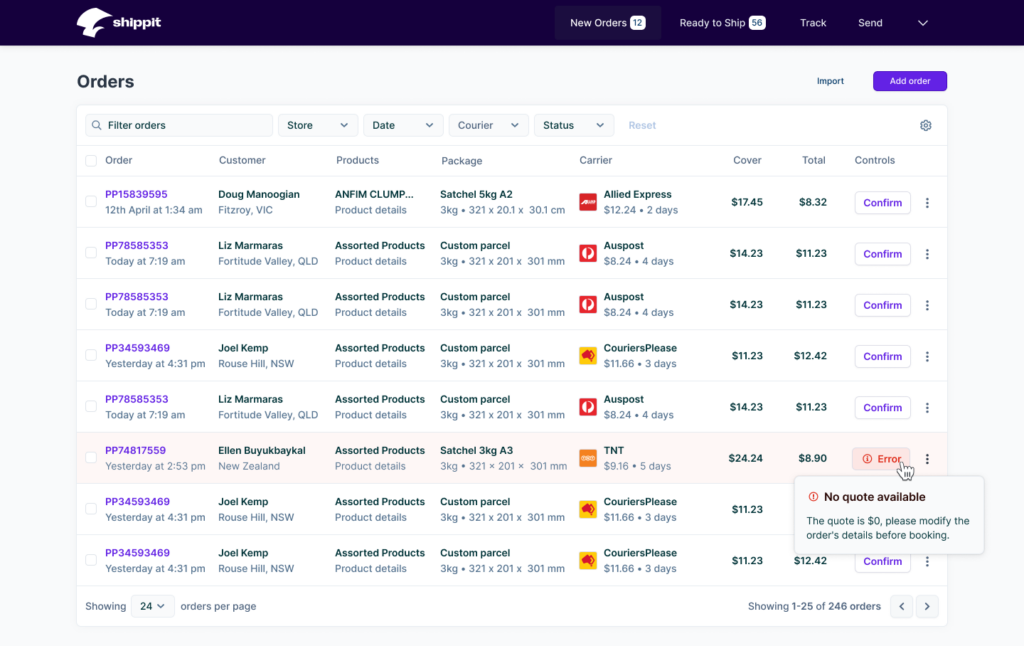Expand the Courier filter dropdown

point(488,125)
